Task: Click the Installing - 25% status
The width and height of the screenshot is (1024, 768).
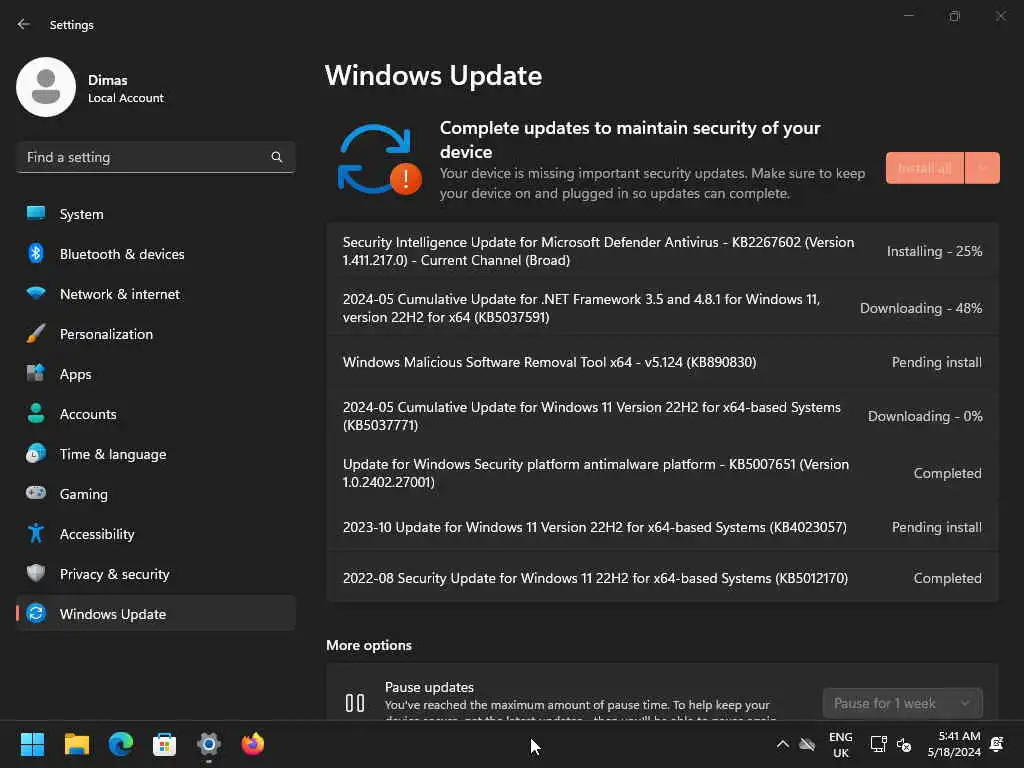Action: coord(935,251)
